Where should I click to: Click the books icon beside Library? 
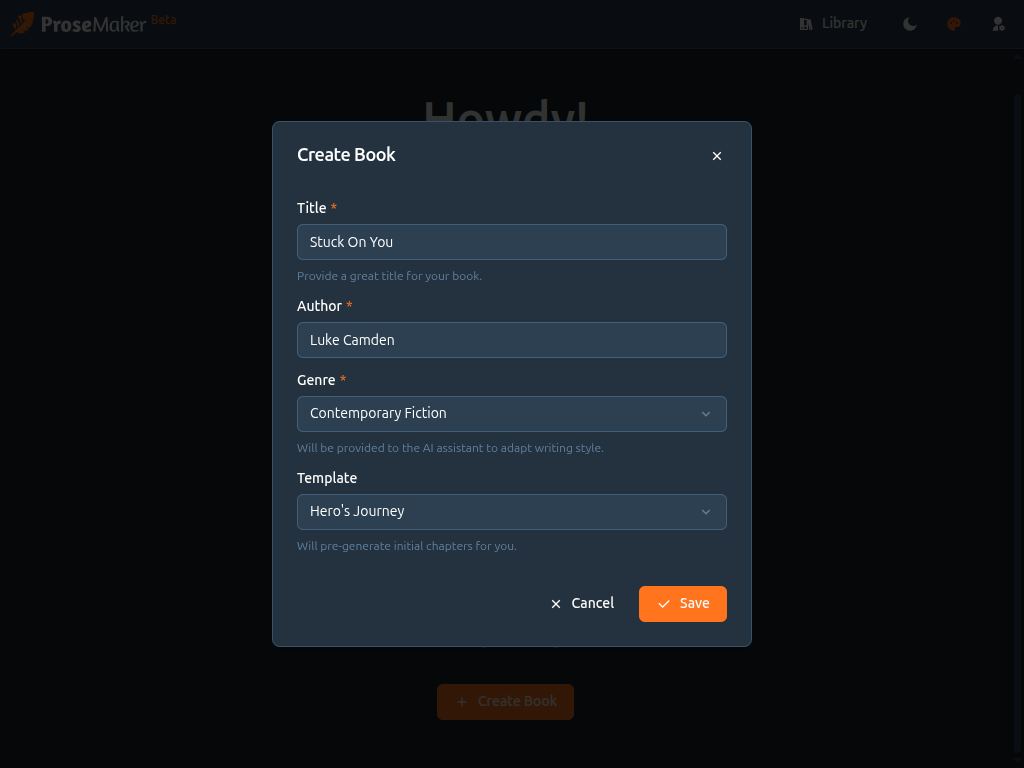(x=806, y=24)
